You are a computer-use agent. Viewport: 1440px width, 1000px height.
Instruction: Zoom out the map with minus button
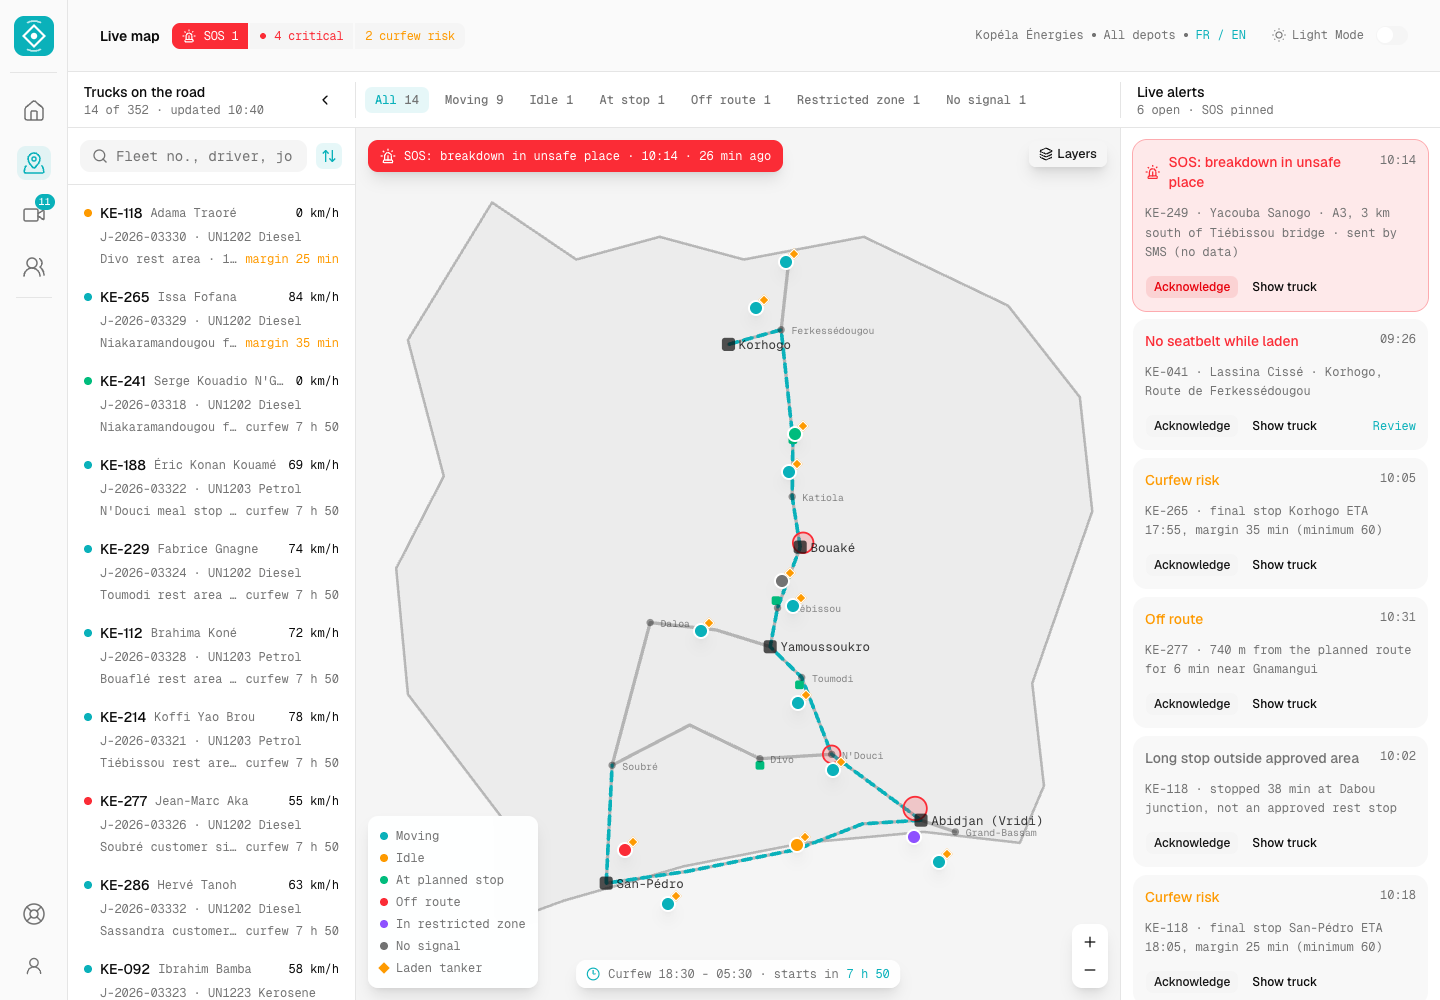click(1090, 970)
